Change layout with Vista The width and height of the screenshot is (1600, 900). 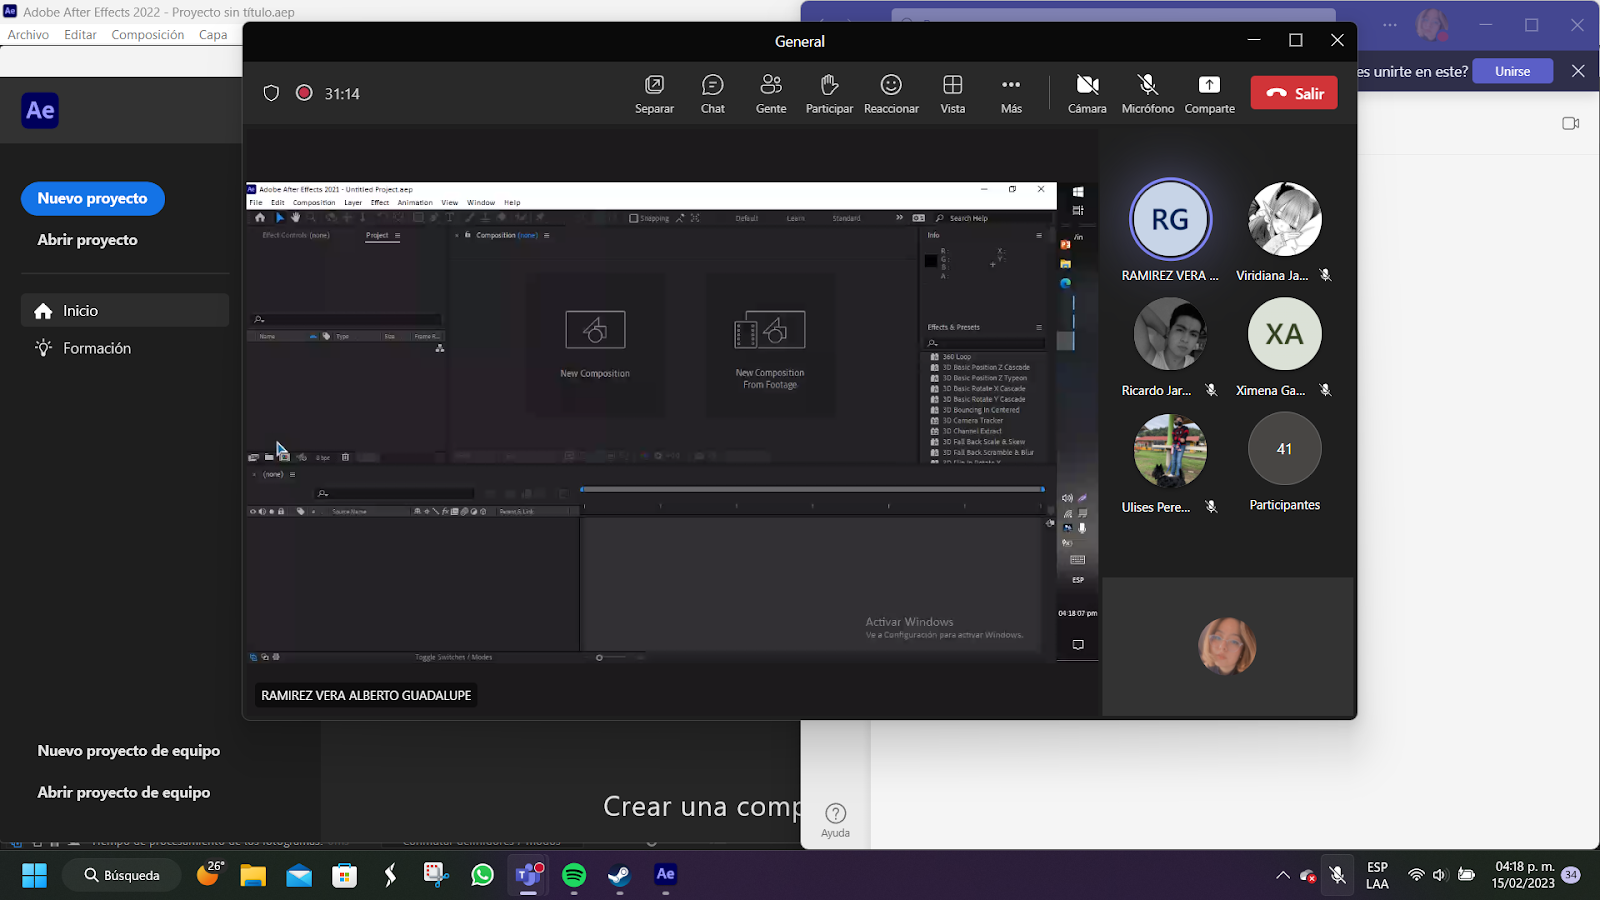953,94
